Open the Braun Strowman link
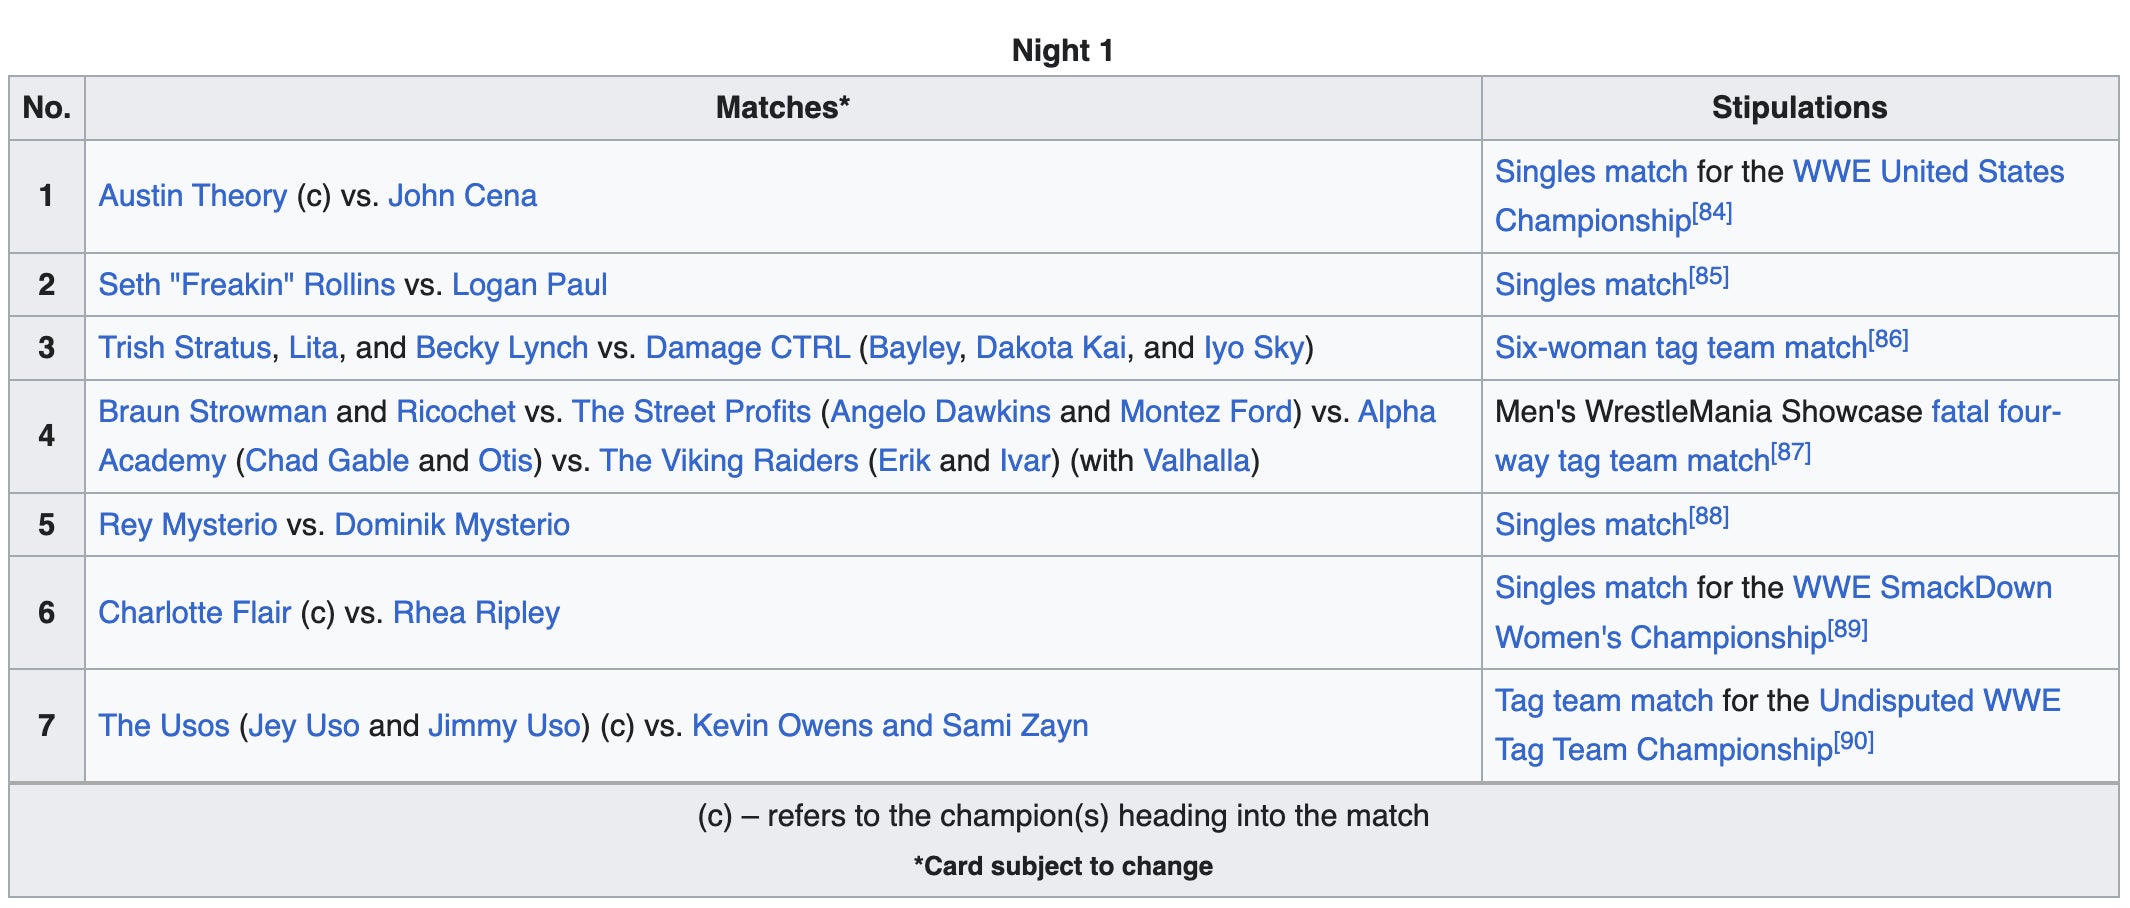The width and height of the screenshot is (2130, 908). (212, 412)
